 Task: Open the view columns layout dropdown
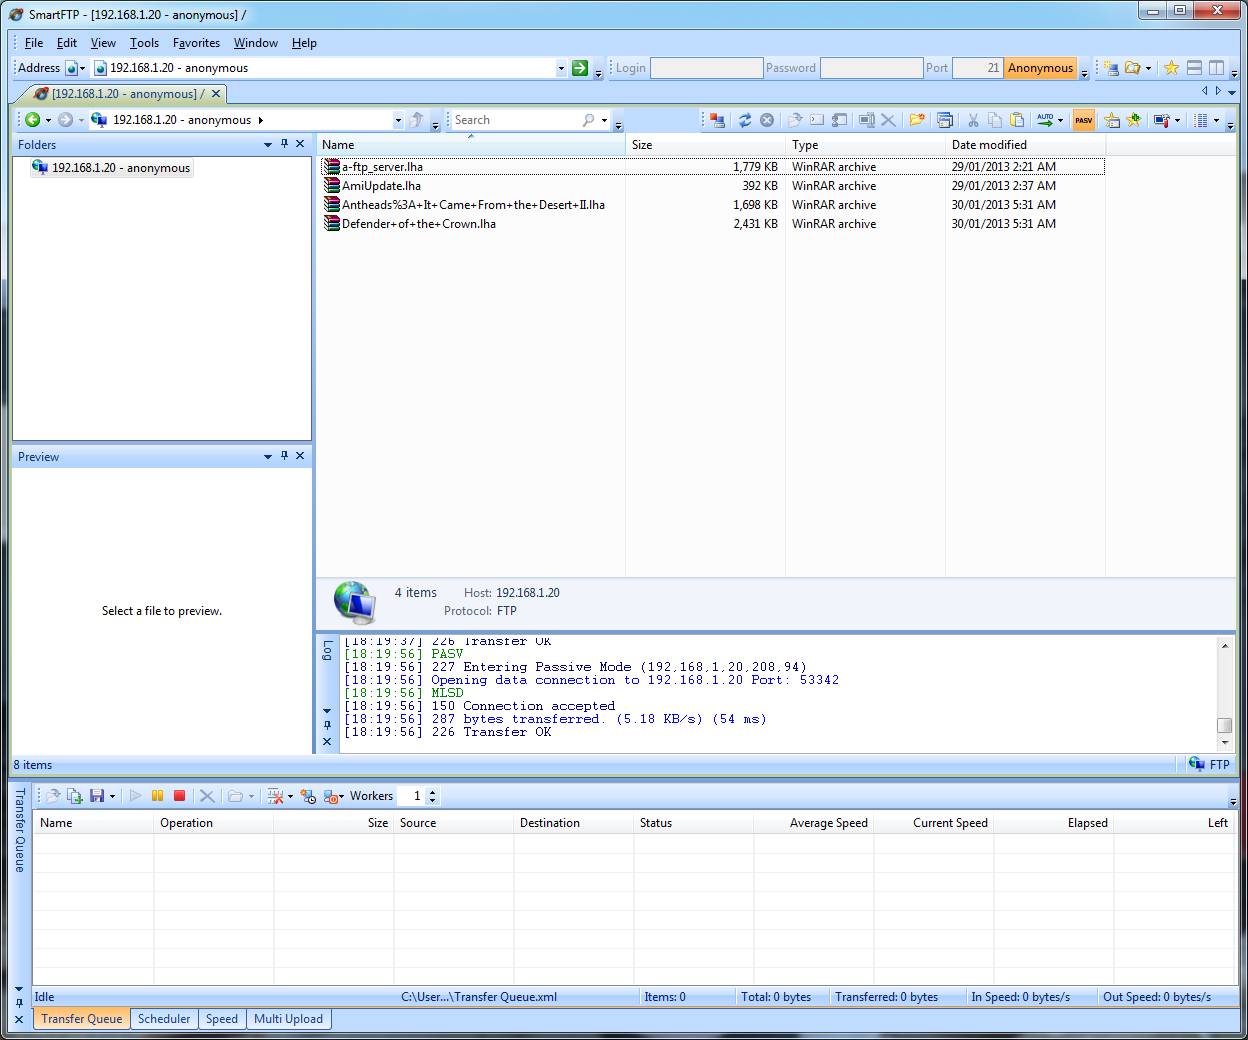1215,121
